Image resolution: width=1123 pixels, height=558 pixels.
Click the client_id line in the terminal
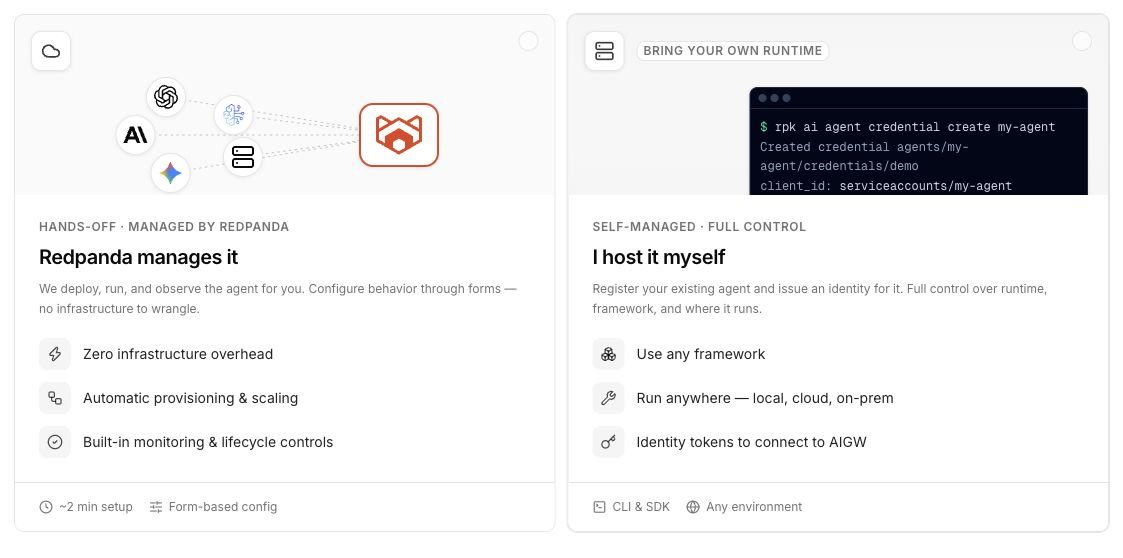pos(886,186)
